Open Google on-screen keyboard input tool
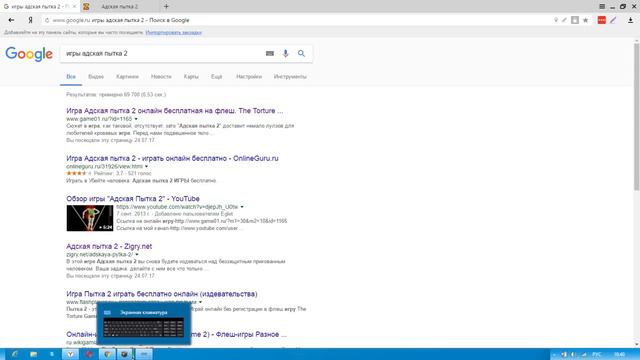The image size is (640, 360). [x=270, y=53]
